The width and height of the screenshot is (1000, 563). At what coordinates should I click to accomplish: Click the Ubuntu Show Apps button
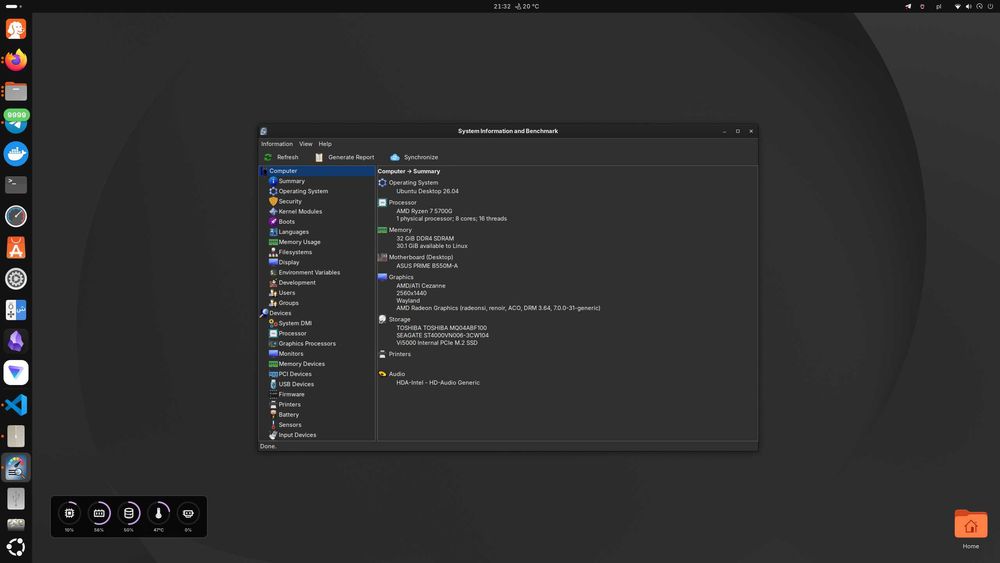pos(16,547)
